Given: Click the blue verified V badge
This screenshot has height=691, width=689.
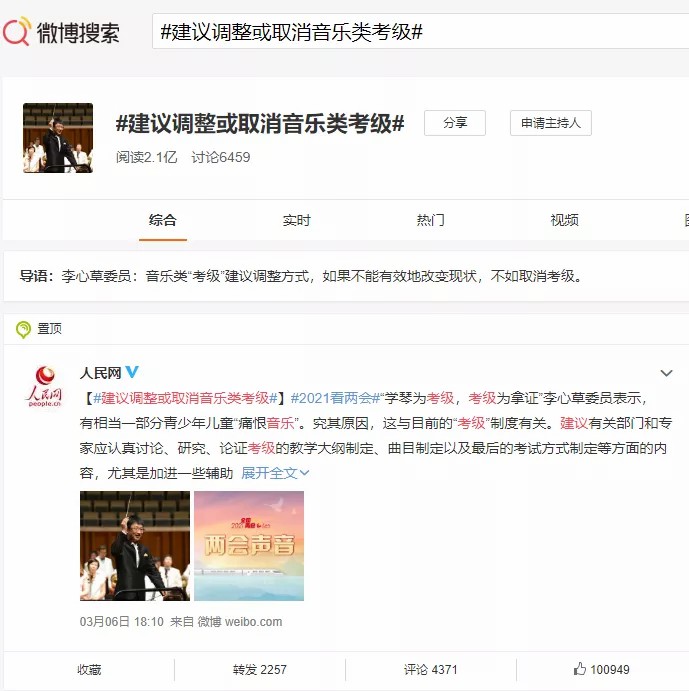Looking at the screenshot, I should tap(132, 372).
